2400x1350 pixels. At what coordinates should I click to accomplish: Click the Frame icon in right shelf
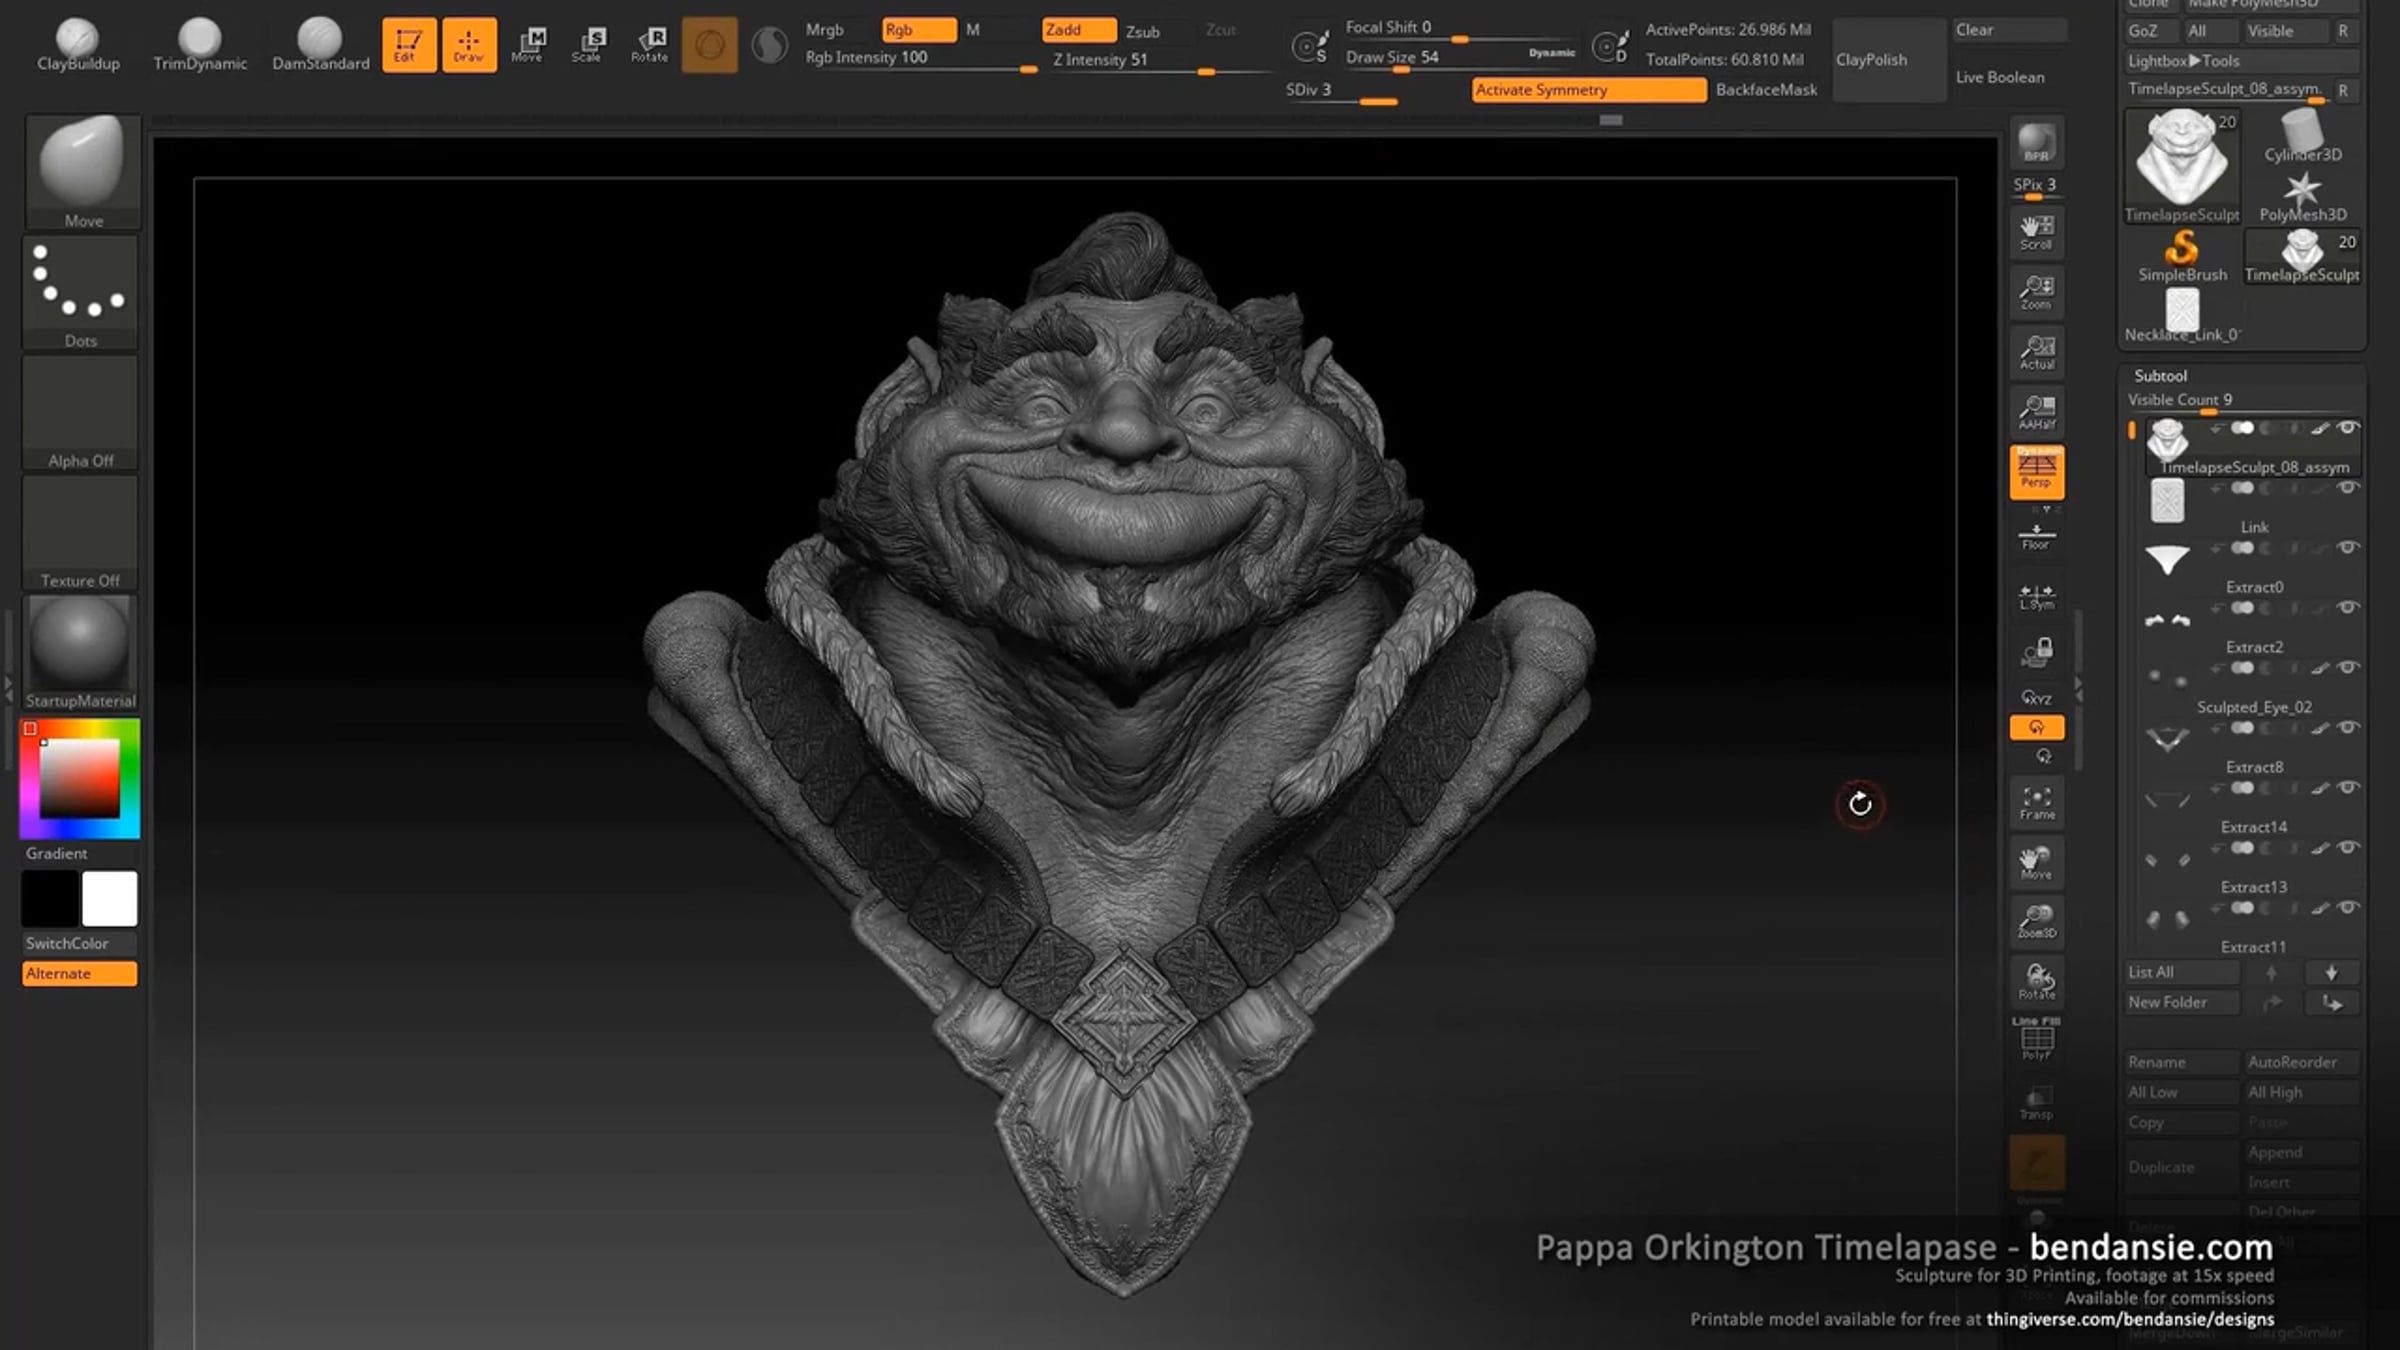point(2036,803)
